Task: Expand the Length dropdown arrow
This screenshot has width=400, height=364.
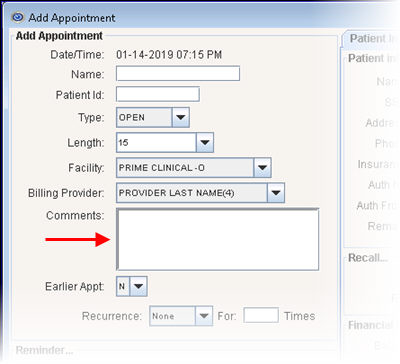Action: point(205,142)
